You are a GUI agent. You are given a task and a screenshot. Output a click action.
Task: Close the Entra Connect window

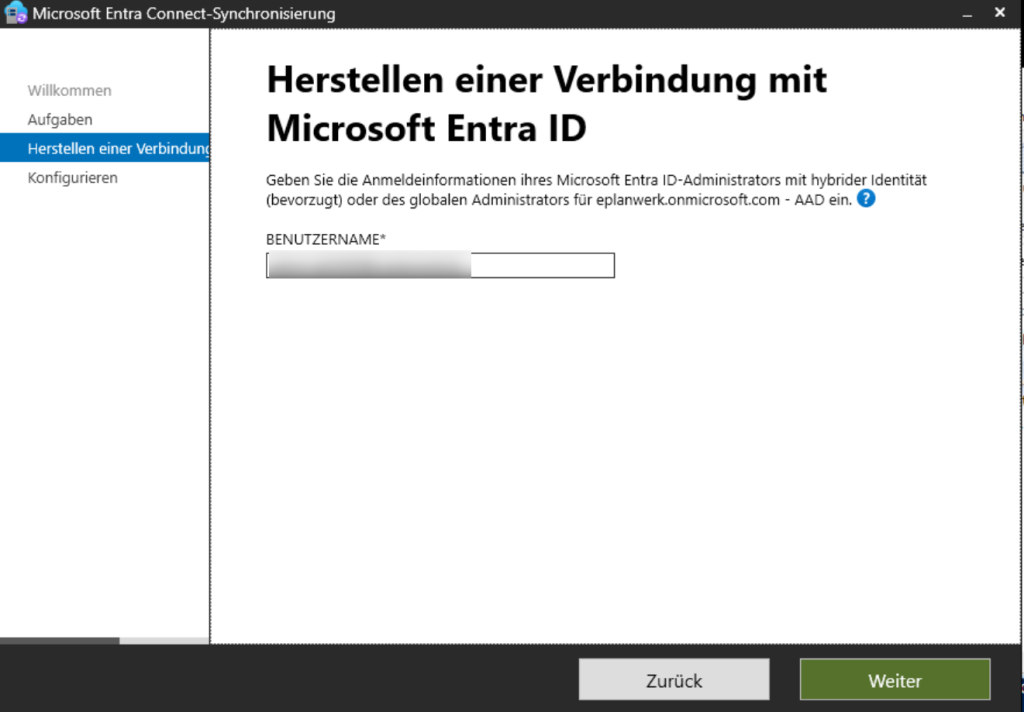[x=1000, y=12]
